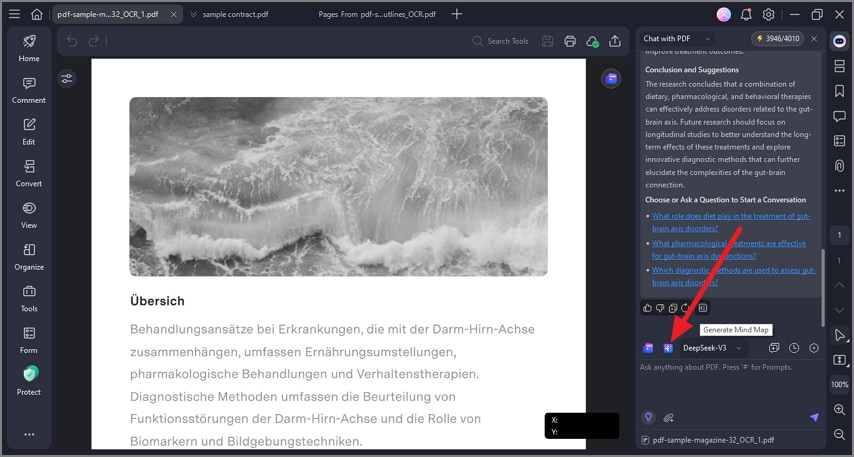Switch to pdf-sample-m...32_OCR_1.pdf tab
Viewport: 854px width, 457px height.
[108, 15]
